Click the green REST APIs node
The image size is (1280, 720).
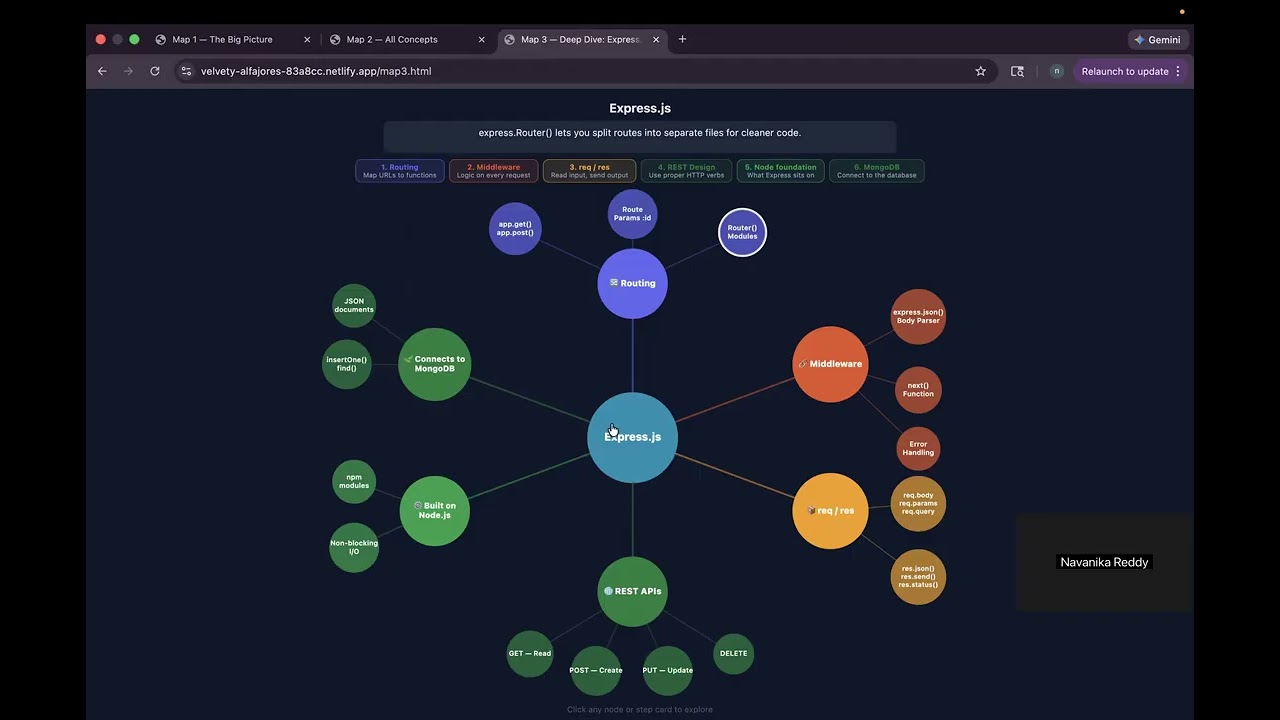(632, 591)
